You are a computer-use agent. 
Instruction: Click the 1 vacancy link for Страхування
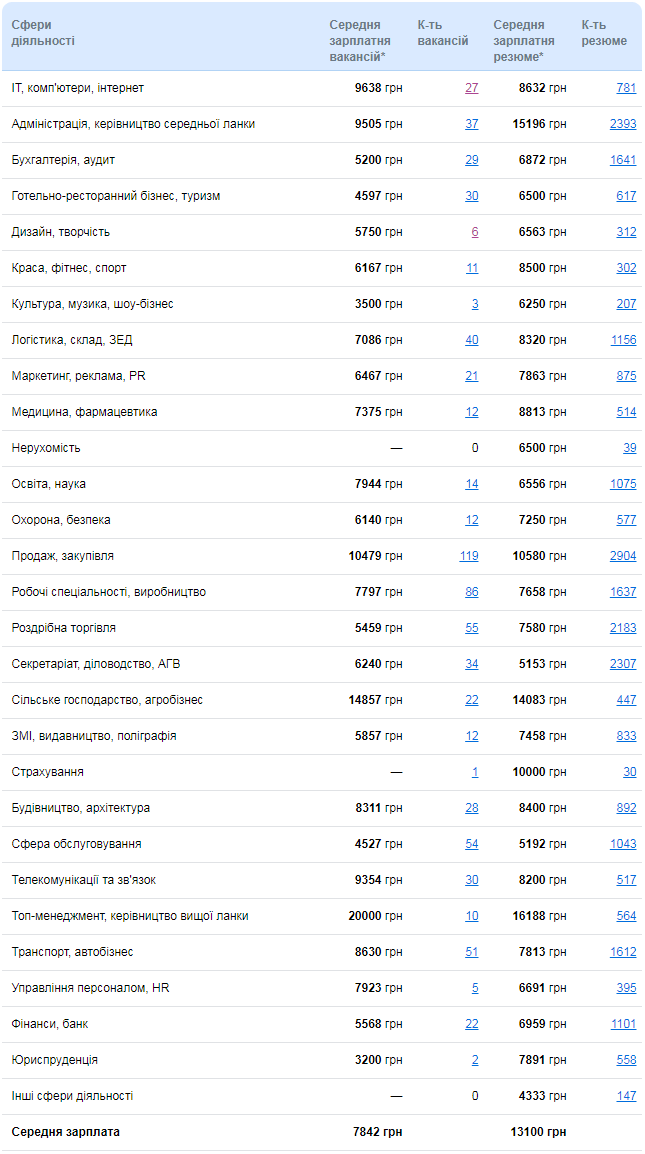(475, 772)
